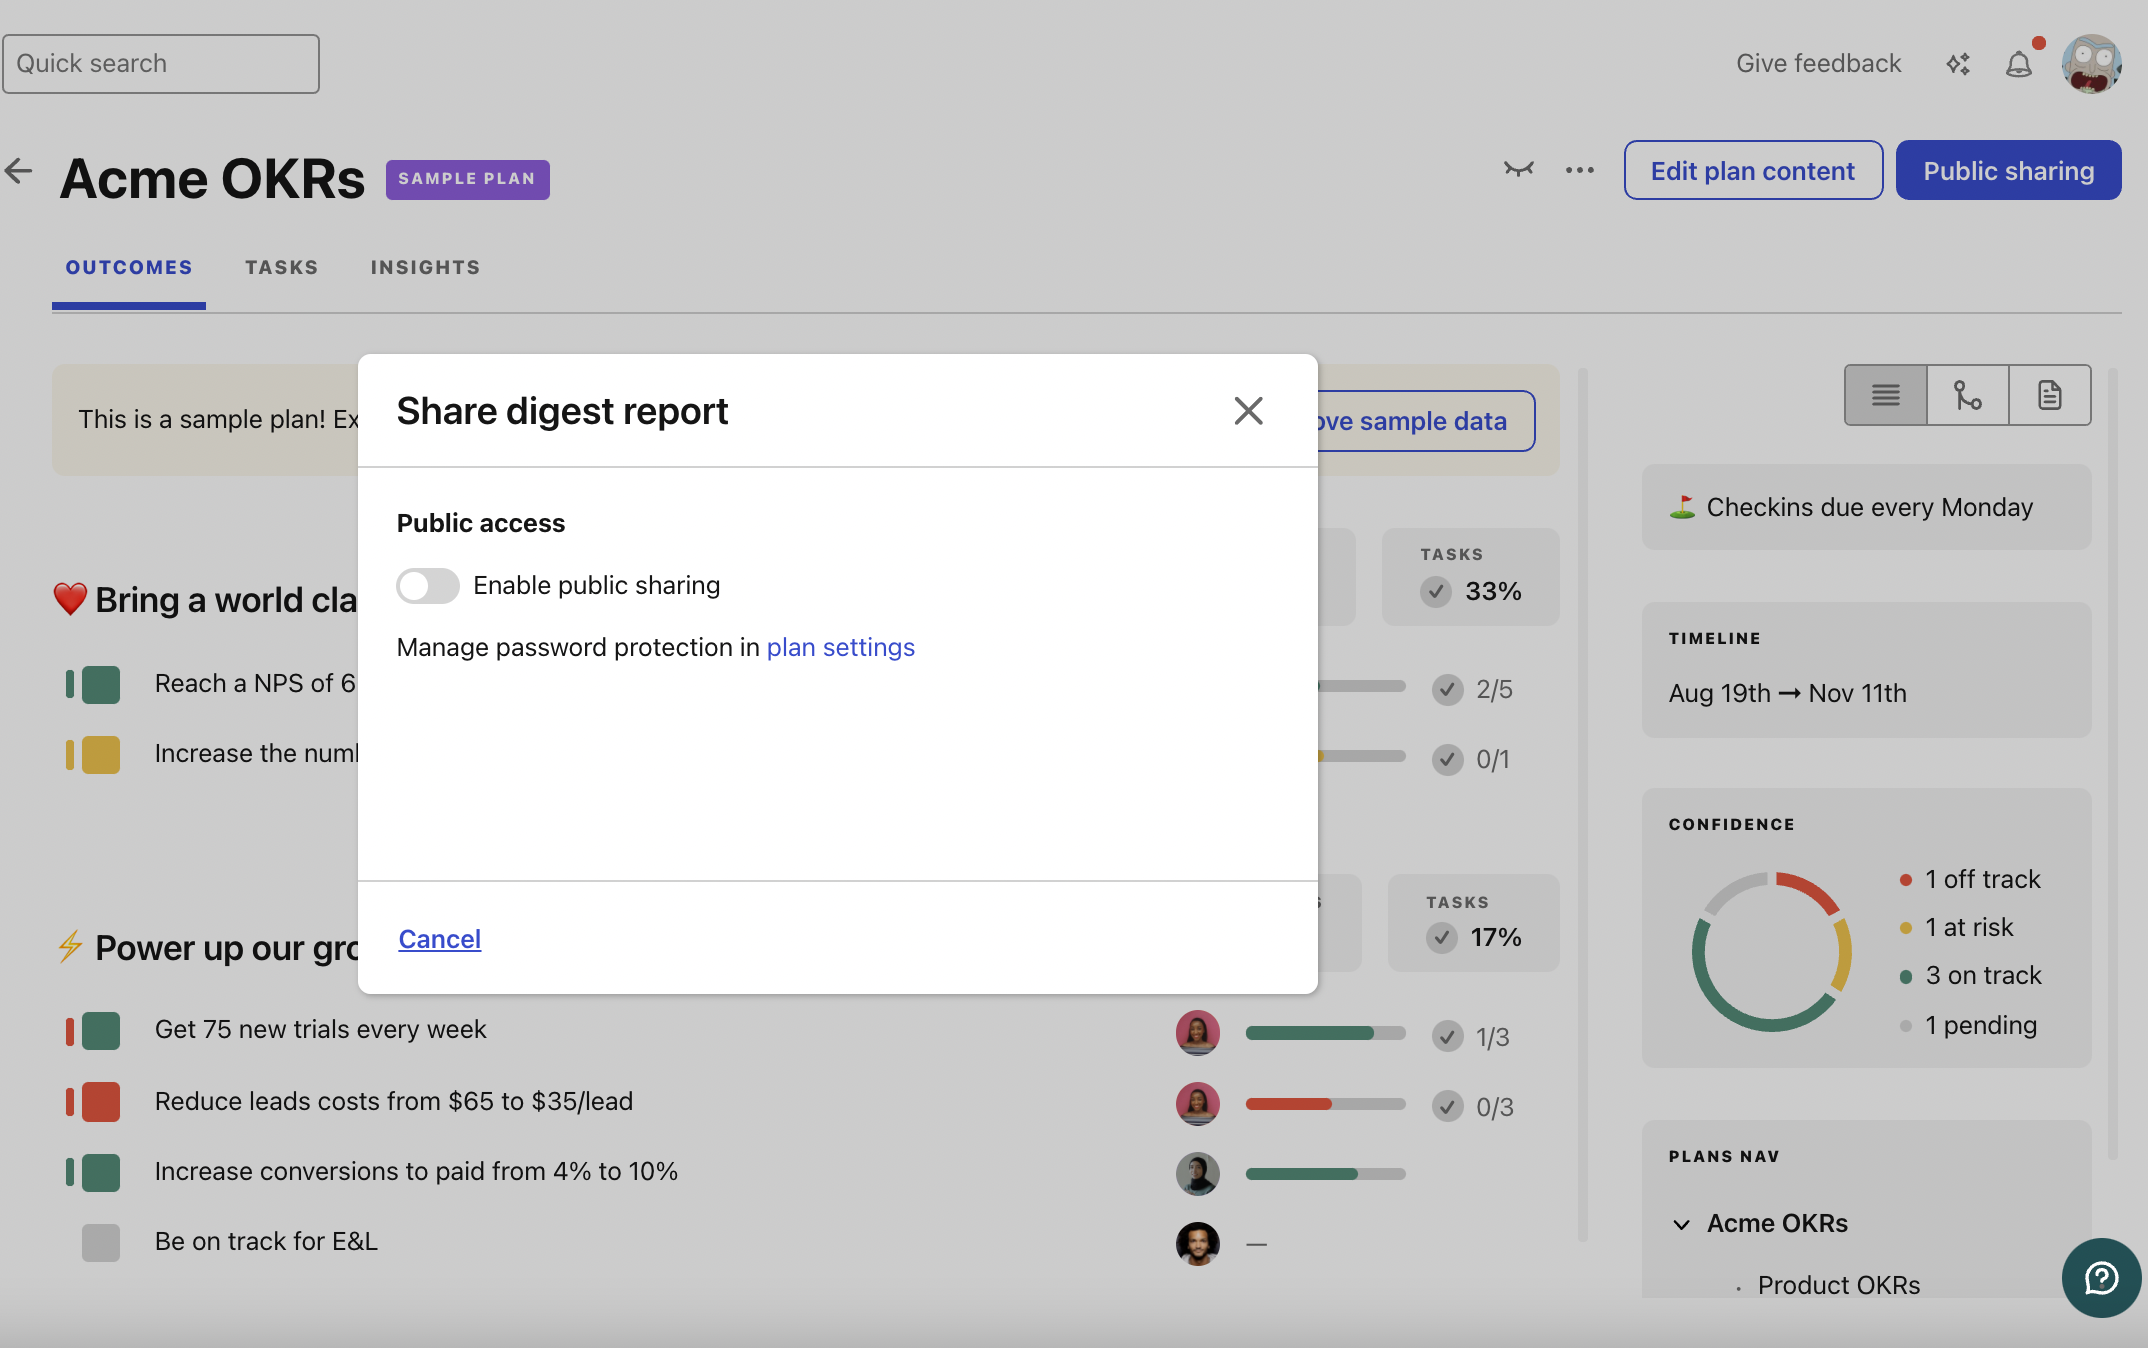Toggle Enable public sharing switch
The image size is (2148, 1348).
(428, 585)
